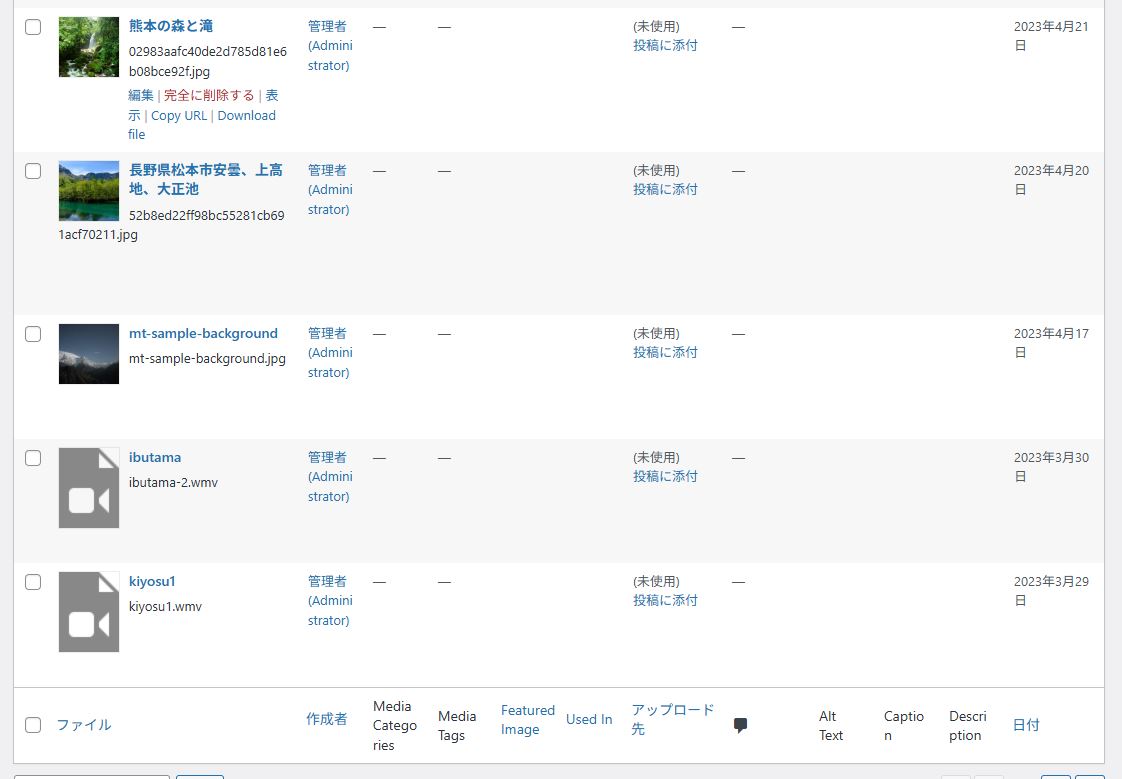Check the box for 熊本の森と滝

click(x=33, y=27)
